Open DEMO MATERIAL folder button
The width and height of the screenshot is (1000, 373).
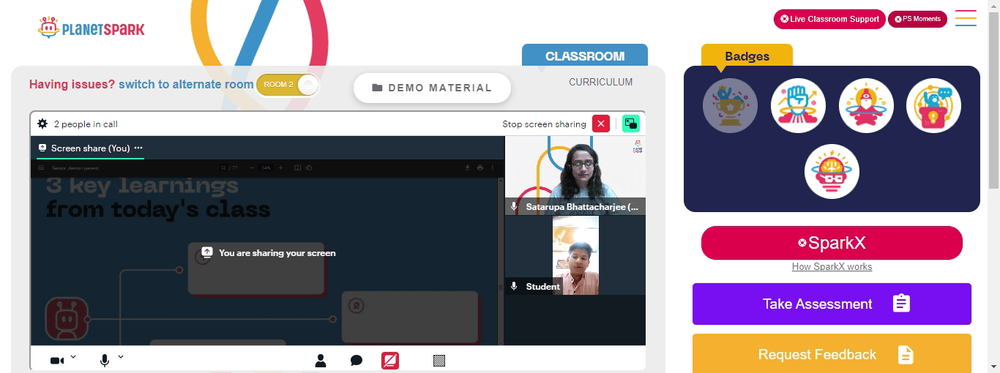[432, 88]
